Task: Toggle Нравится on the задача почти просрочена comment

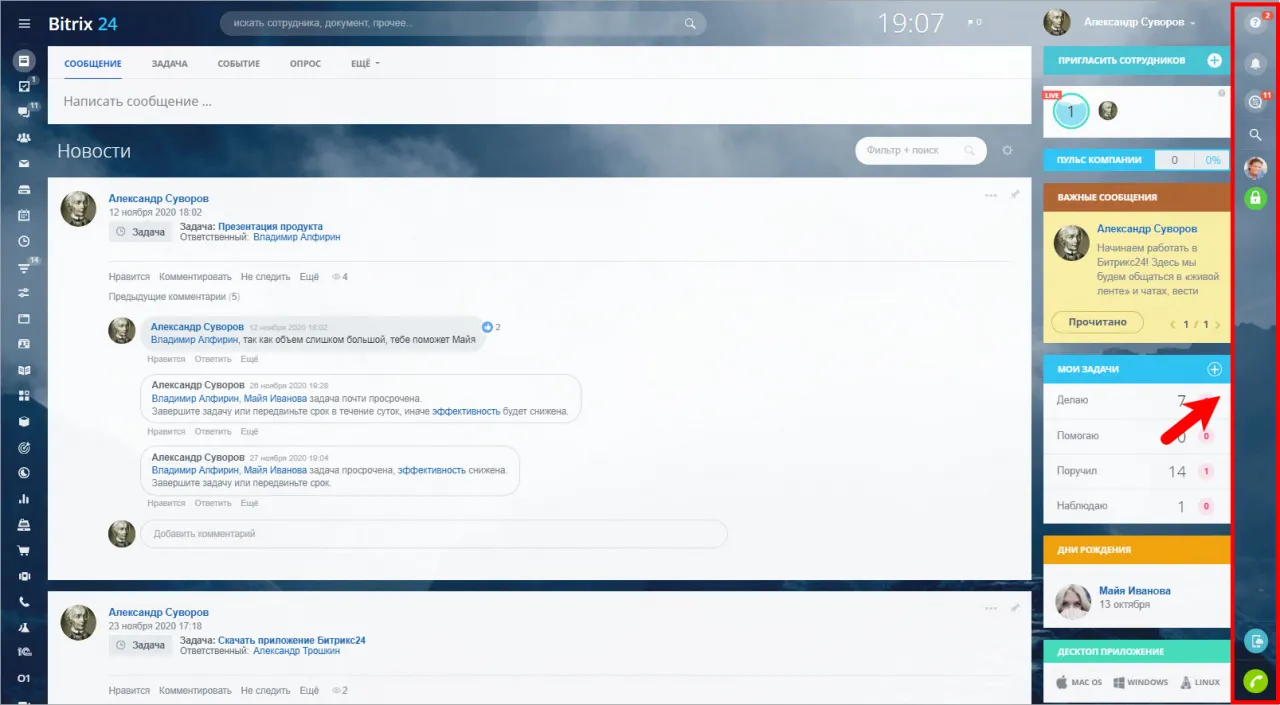Action: click(166, 432)
